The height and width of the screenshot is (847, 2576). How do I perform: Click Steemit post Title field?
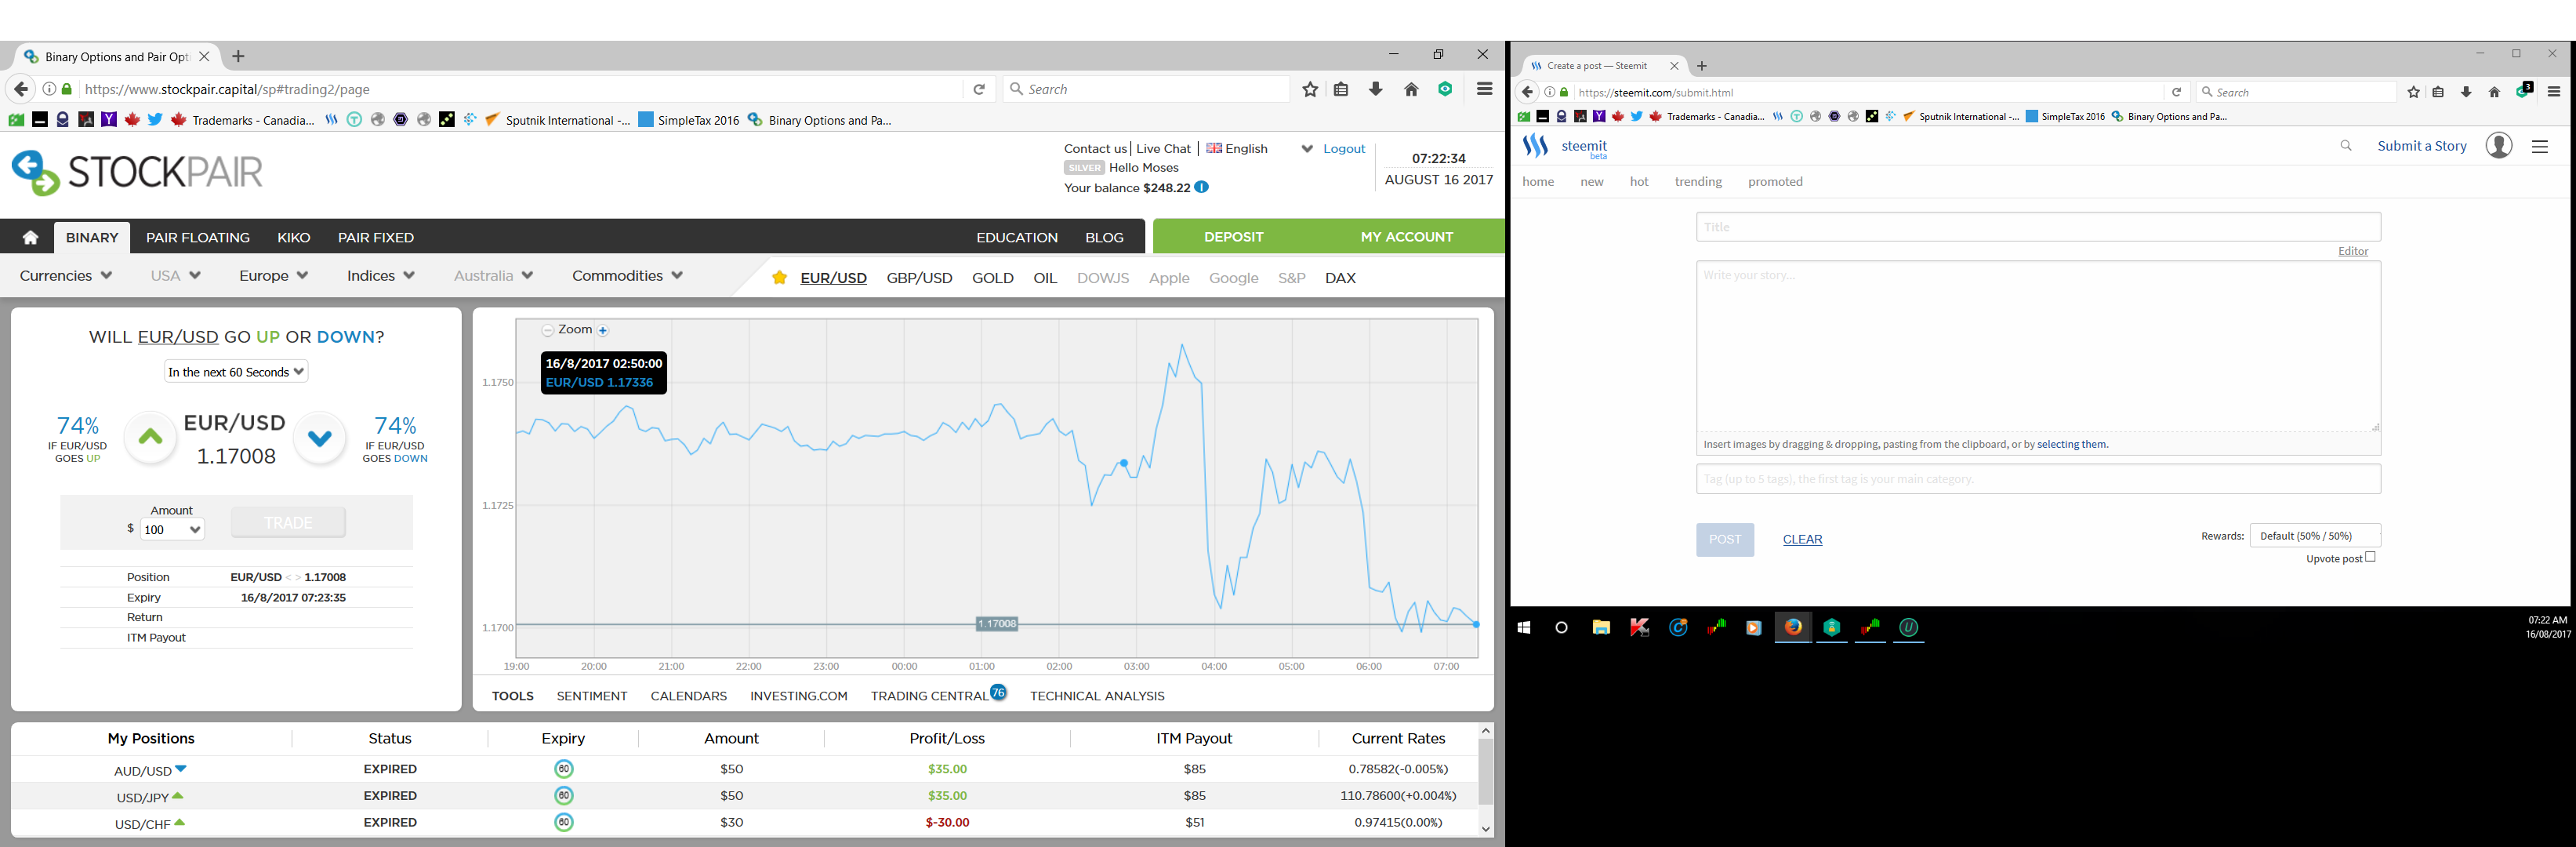pyautogui.click(x=2038, y=227)
